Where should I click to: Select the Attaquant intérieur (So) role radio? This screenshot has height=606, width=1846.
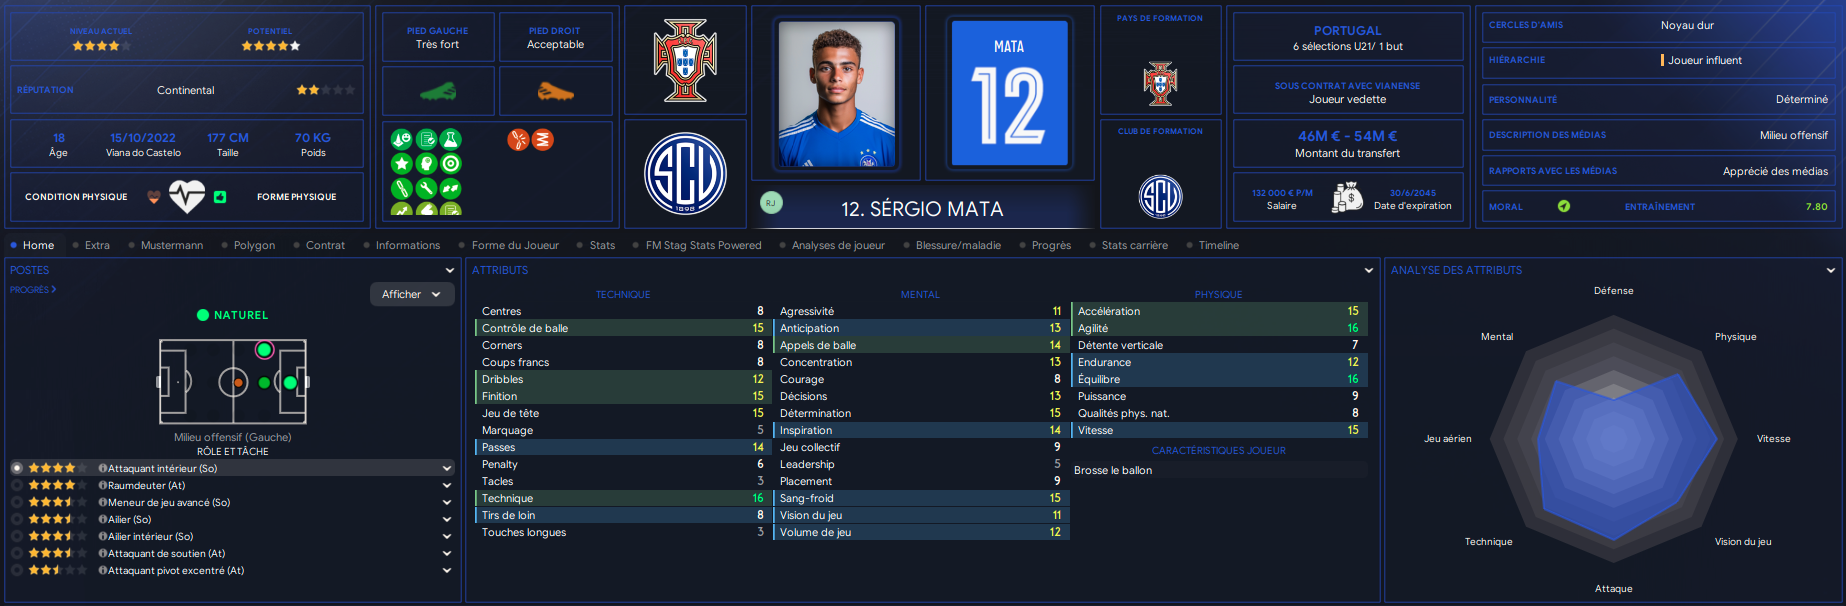point(17,468)
